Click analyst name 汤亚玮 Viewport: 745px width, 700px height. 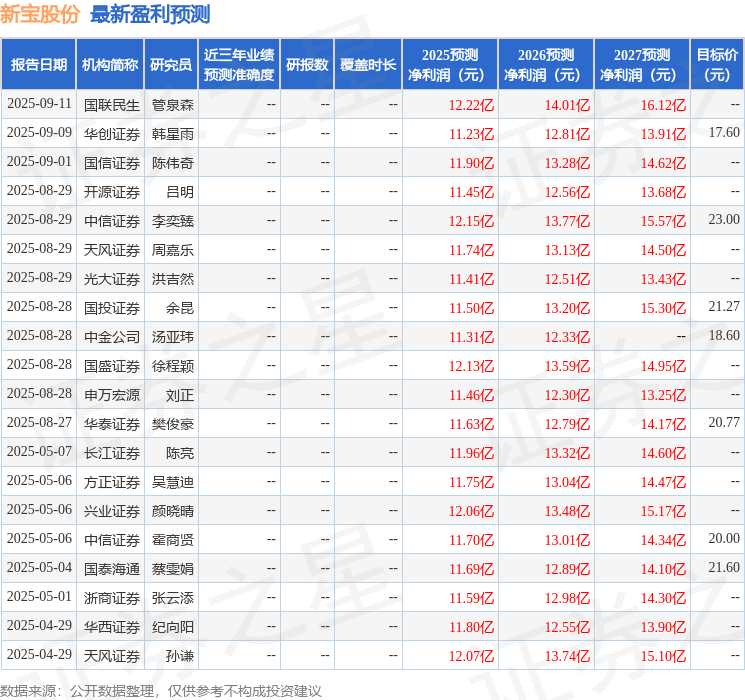point(172,336)
